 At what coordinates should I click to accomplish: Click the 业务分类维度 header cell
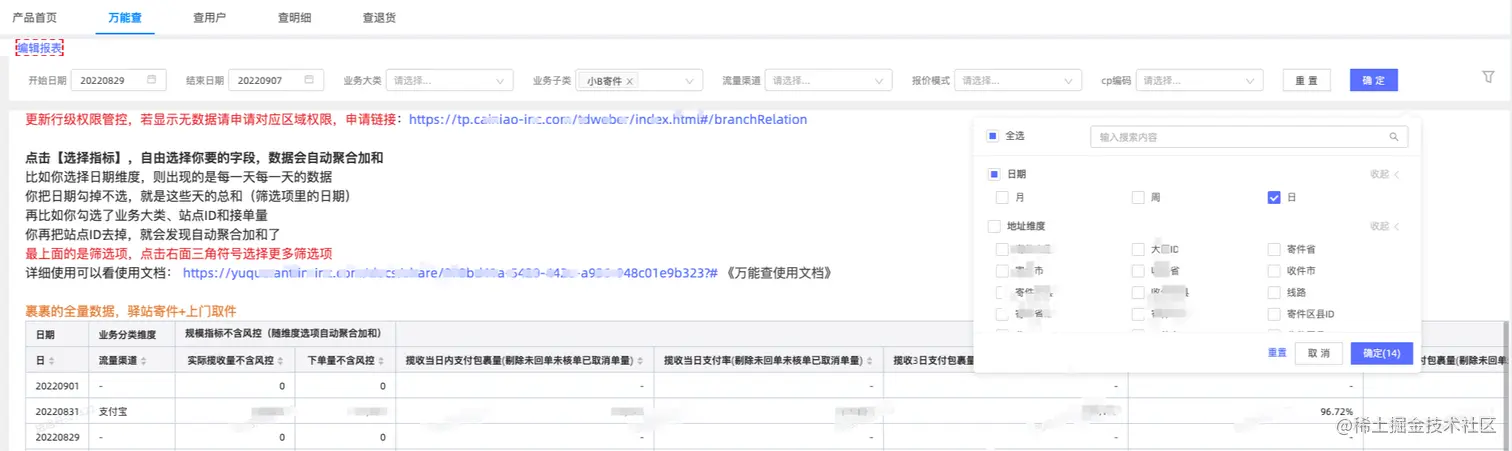point(131,334)
